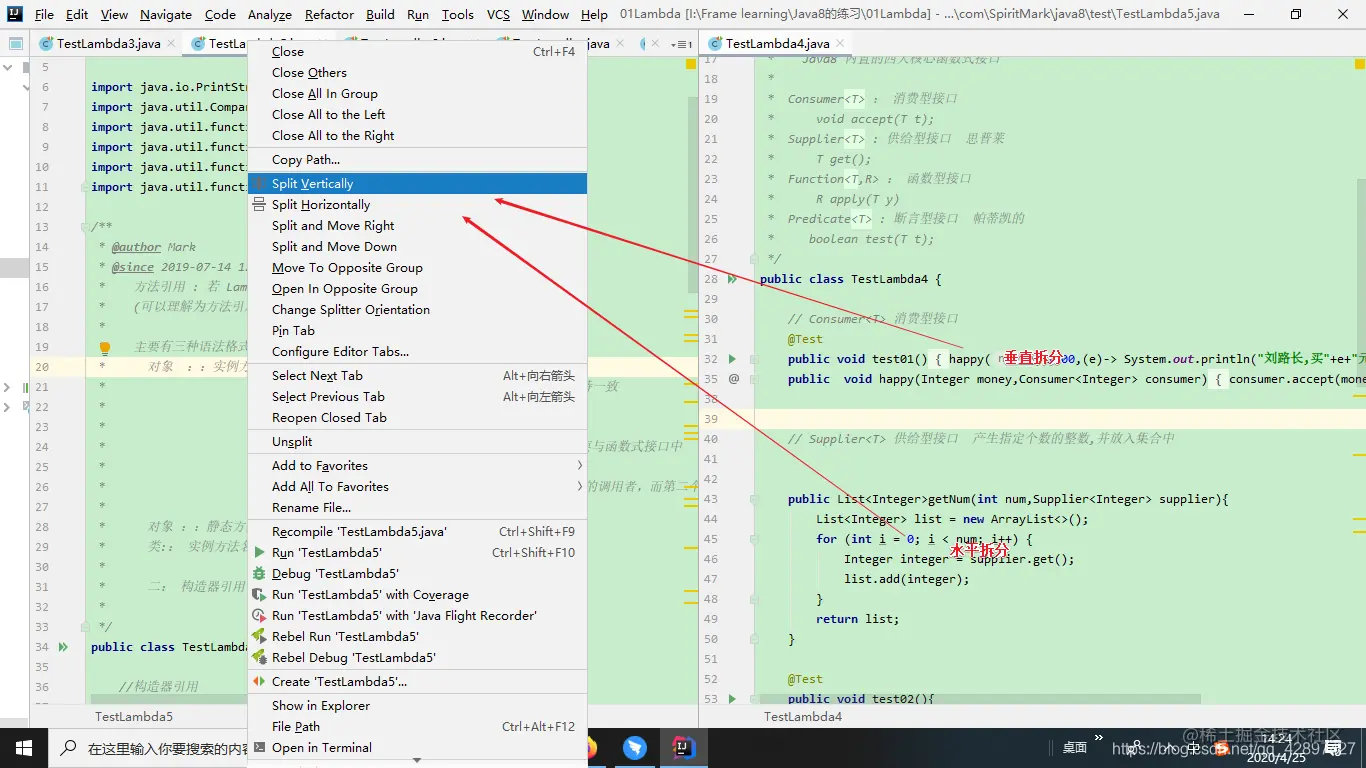
Task: Choose Copy Path... in the context menu
Action: [417, 160]
